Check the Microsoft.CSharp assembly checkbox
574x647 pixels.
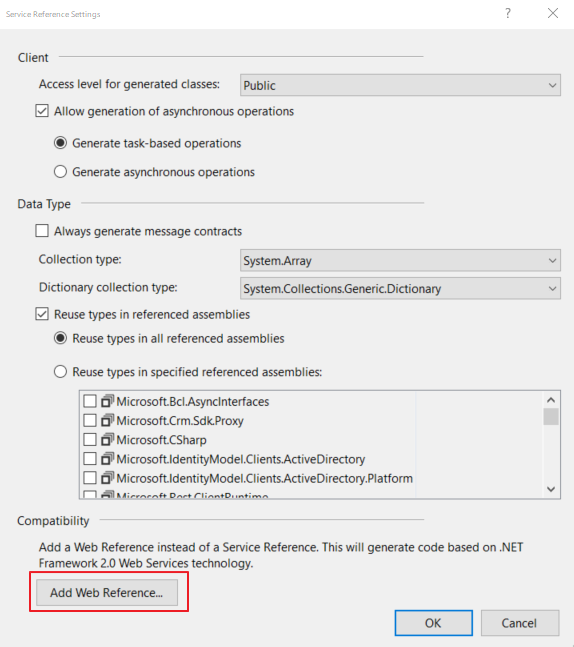[x=90, y=439]
